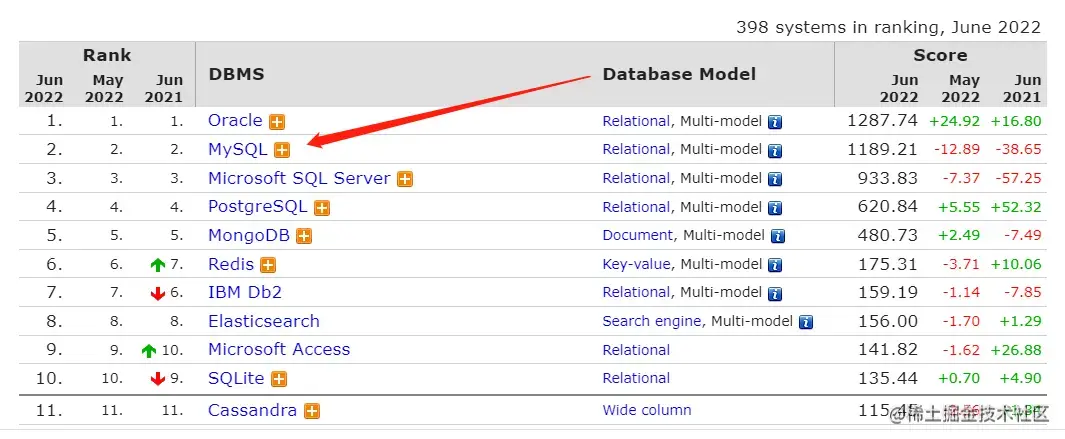The image size is (1065, 439).
Task: Click the info icon in Microsoft SQL Server row
Action: pos(775,179)
